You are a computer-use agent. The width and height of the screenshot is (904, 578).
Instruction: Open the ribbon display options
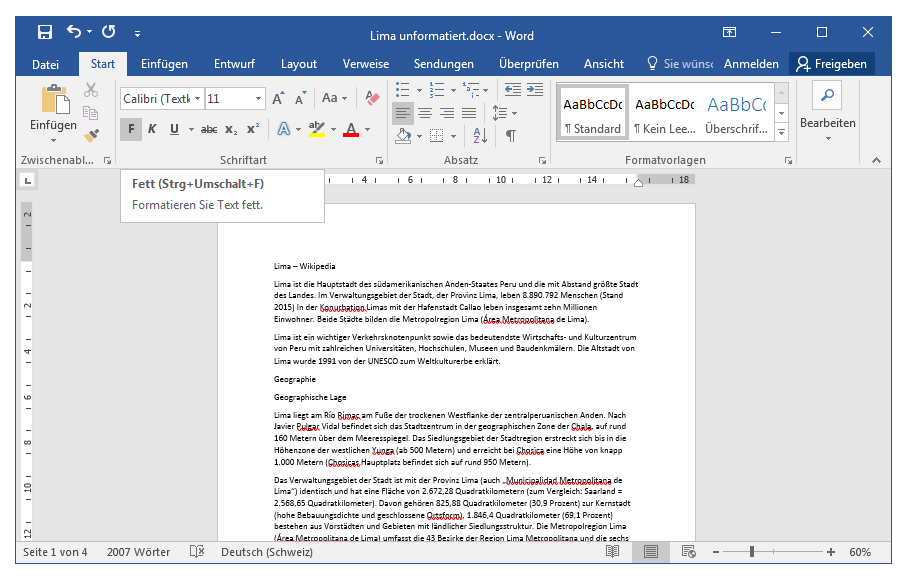coord(729,32)
